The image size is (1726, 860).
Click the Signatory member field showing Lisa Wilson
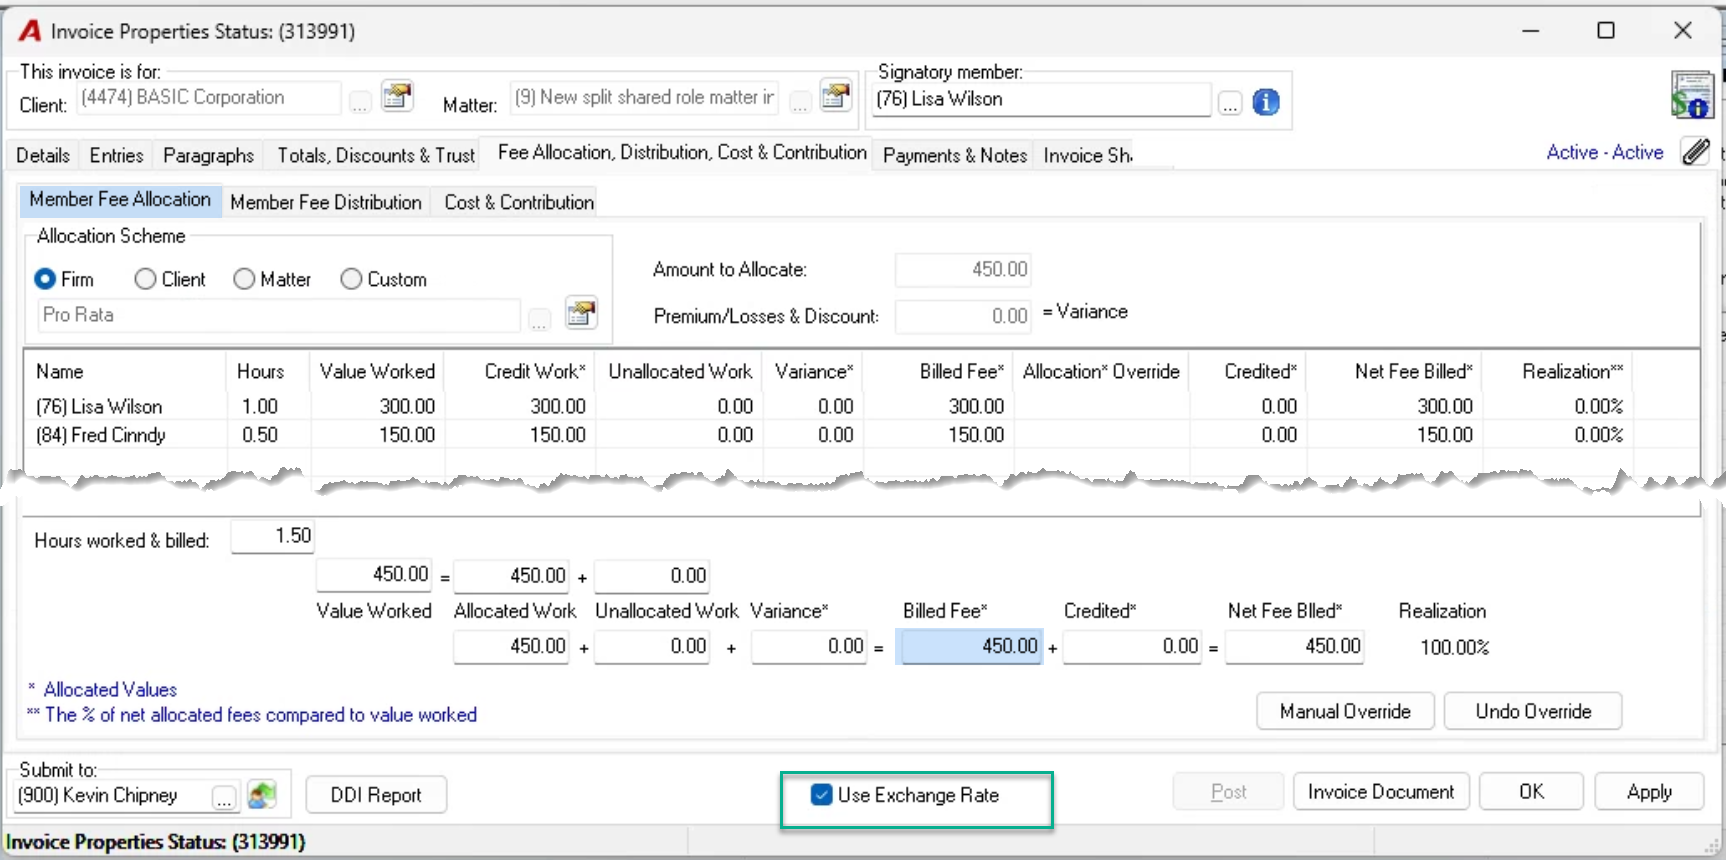[1041, 99]
